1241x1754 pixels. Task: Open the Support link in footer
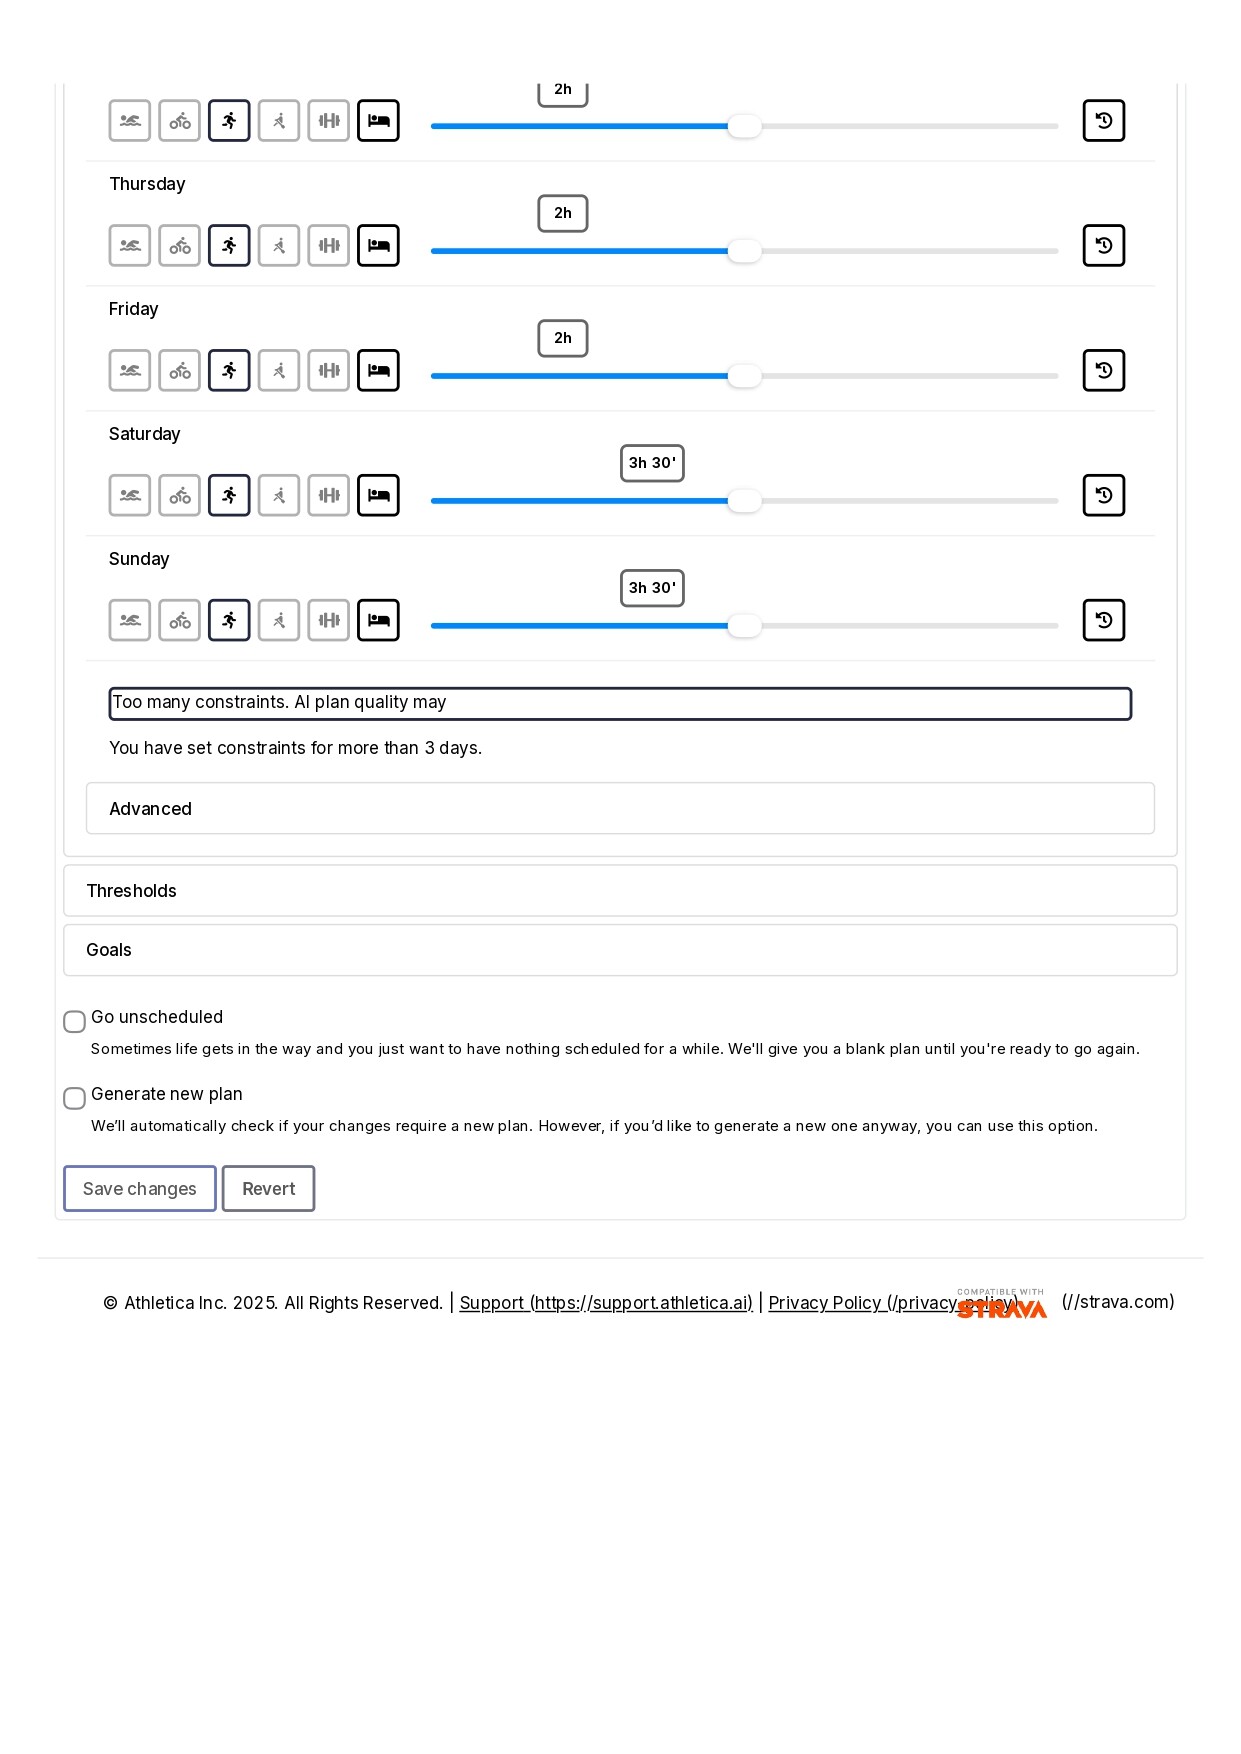605,1303
